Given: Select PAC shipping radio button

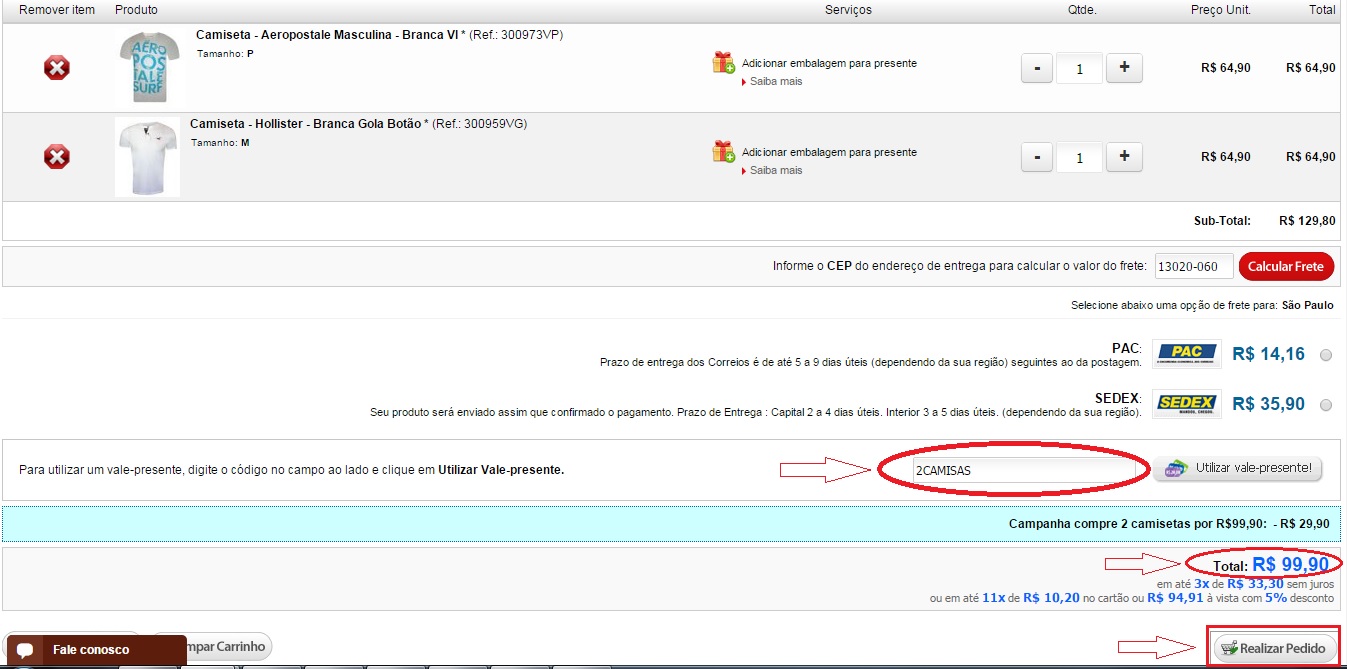Looking at the screenshot, I should coord(1326,355).
